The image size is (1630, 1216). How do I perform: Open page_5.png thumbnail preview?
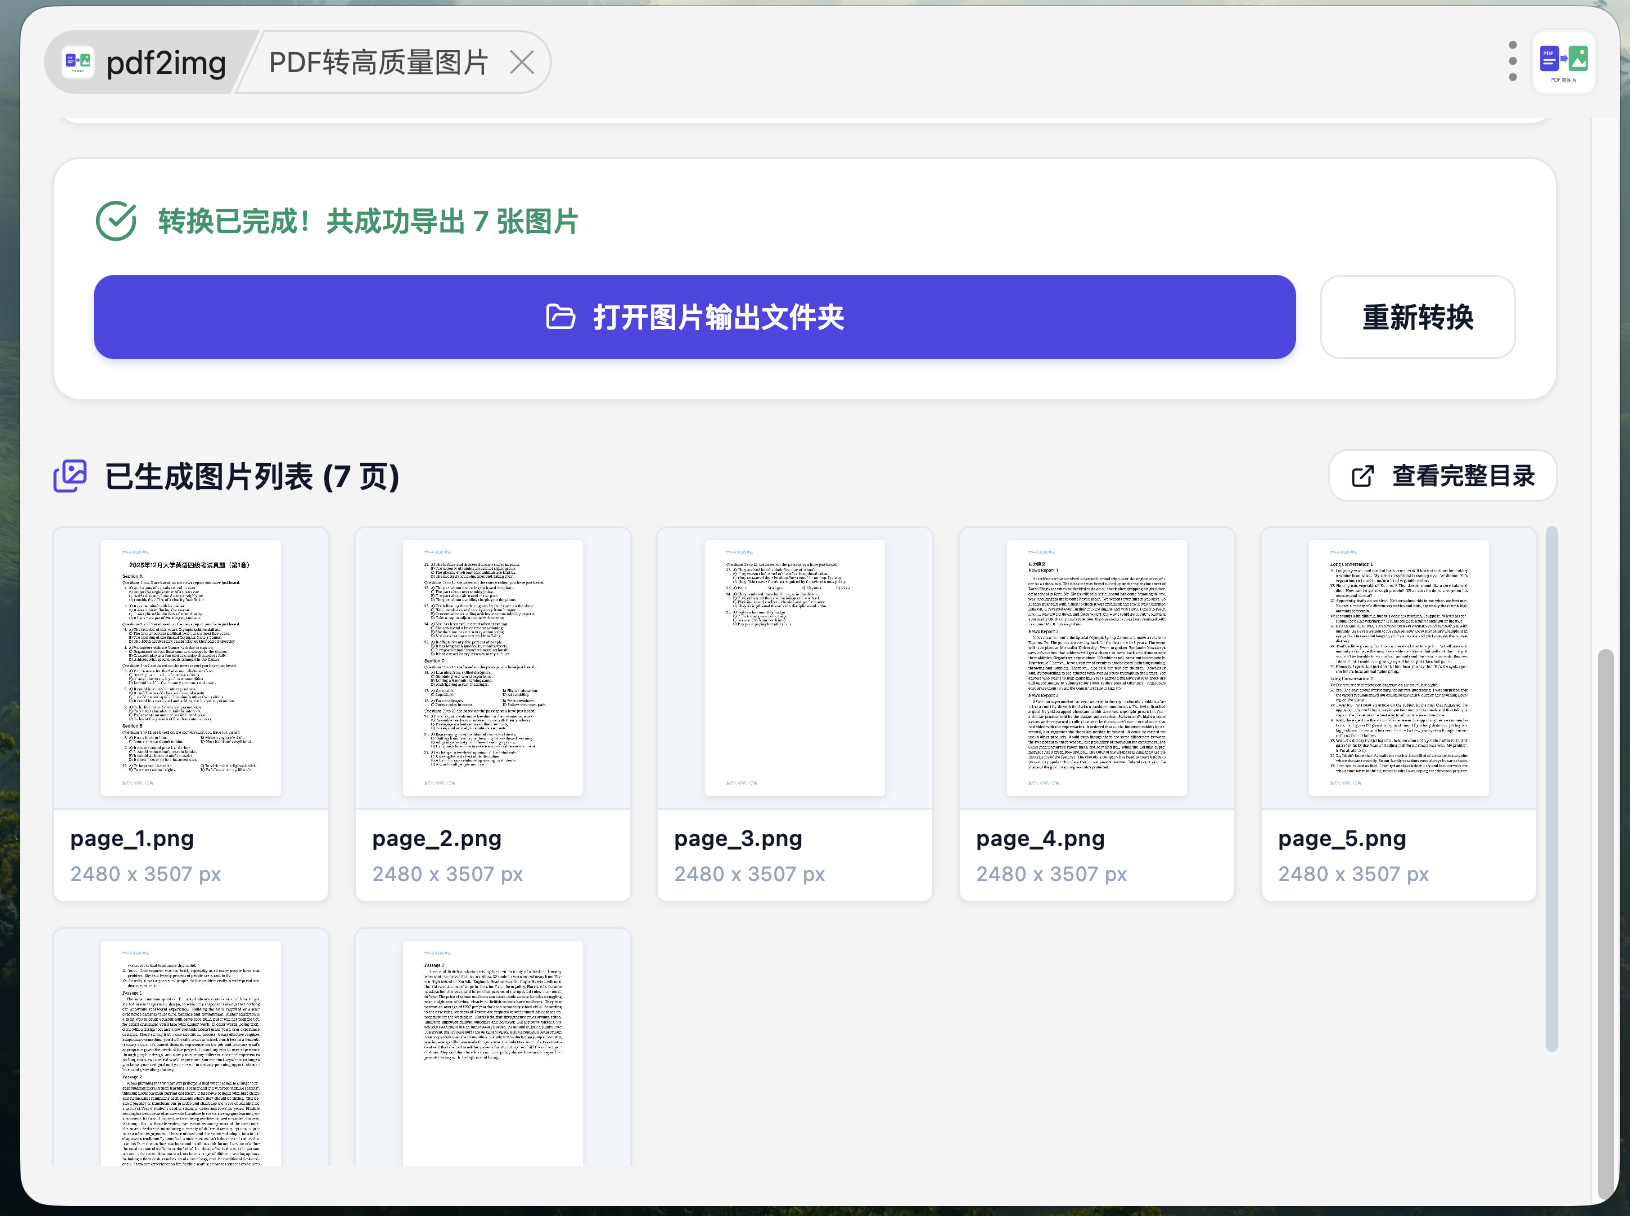[x=1399, y=668]
